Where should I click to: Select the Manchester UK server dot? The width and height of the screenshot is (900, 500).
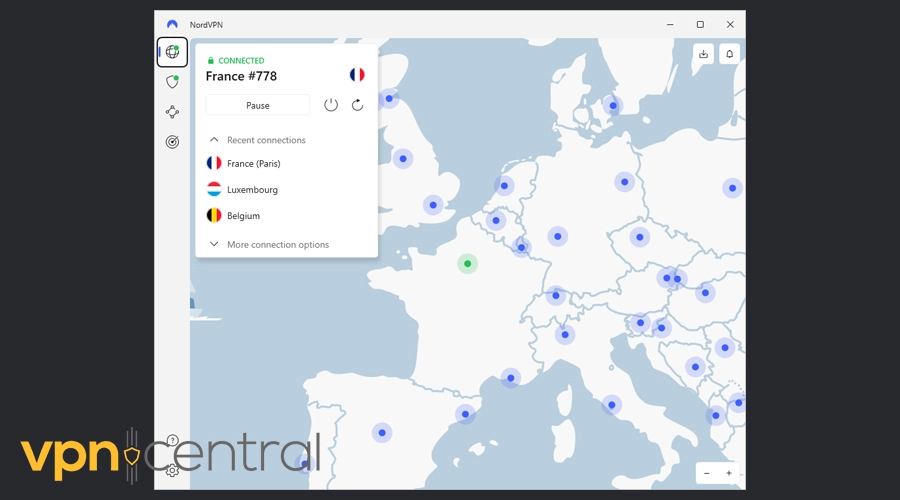403,159
